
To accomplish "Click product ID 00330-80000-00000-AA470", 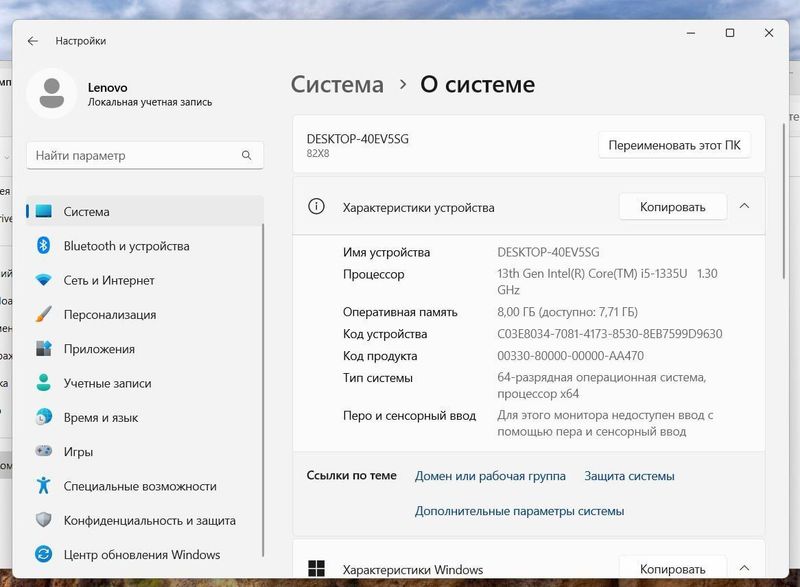I will click(x=570, y=355).
